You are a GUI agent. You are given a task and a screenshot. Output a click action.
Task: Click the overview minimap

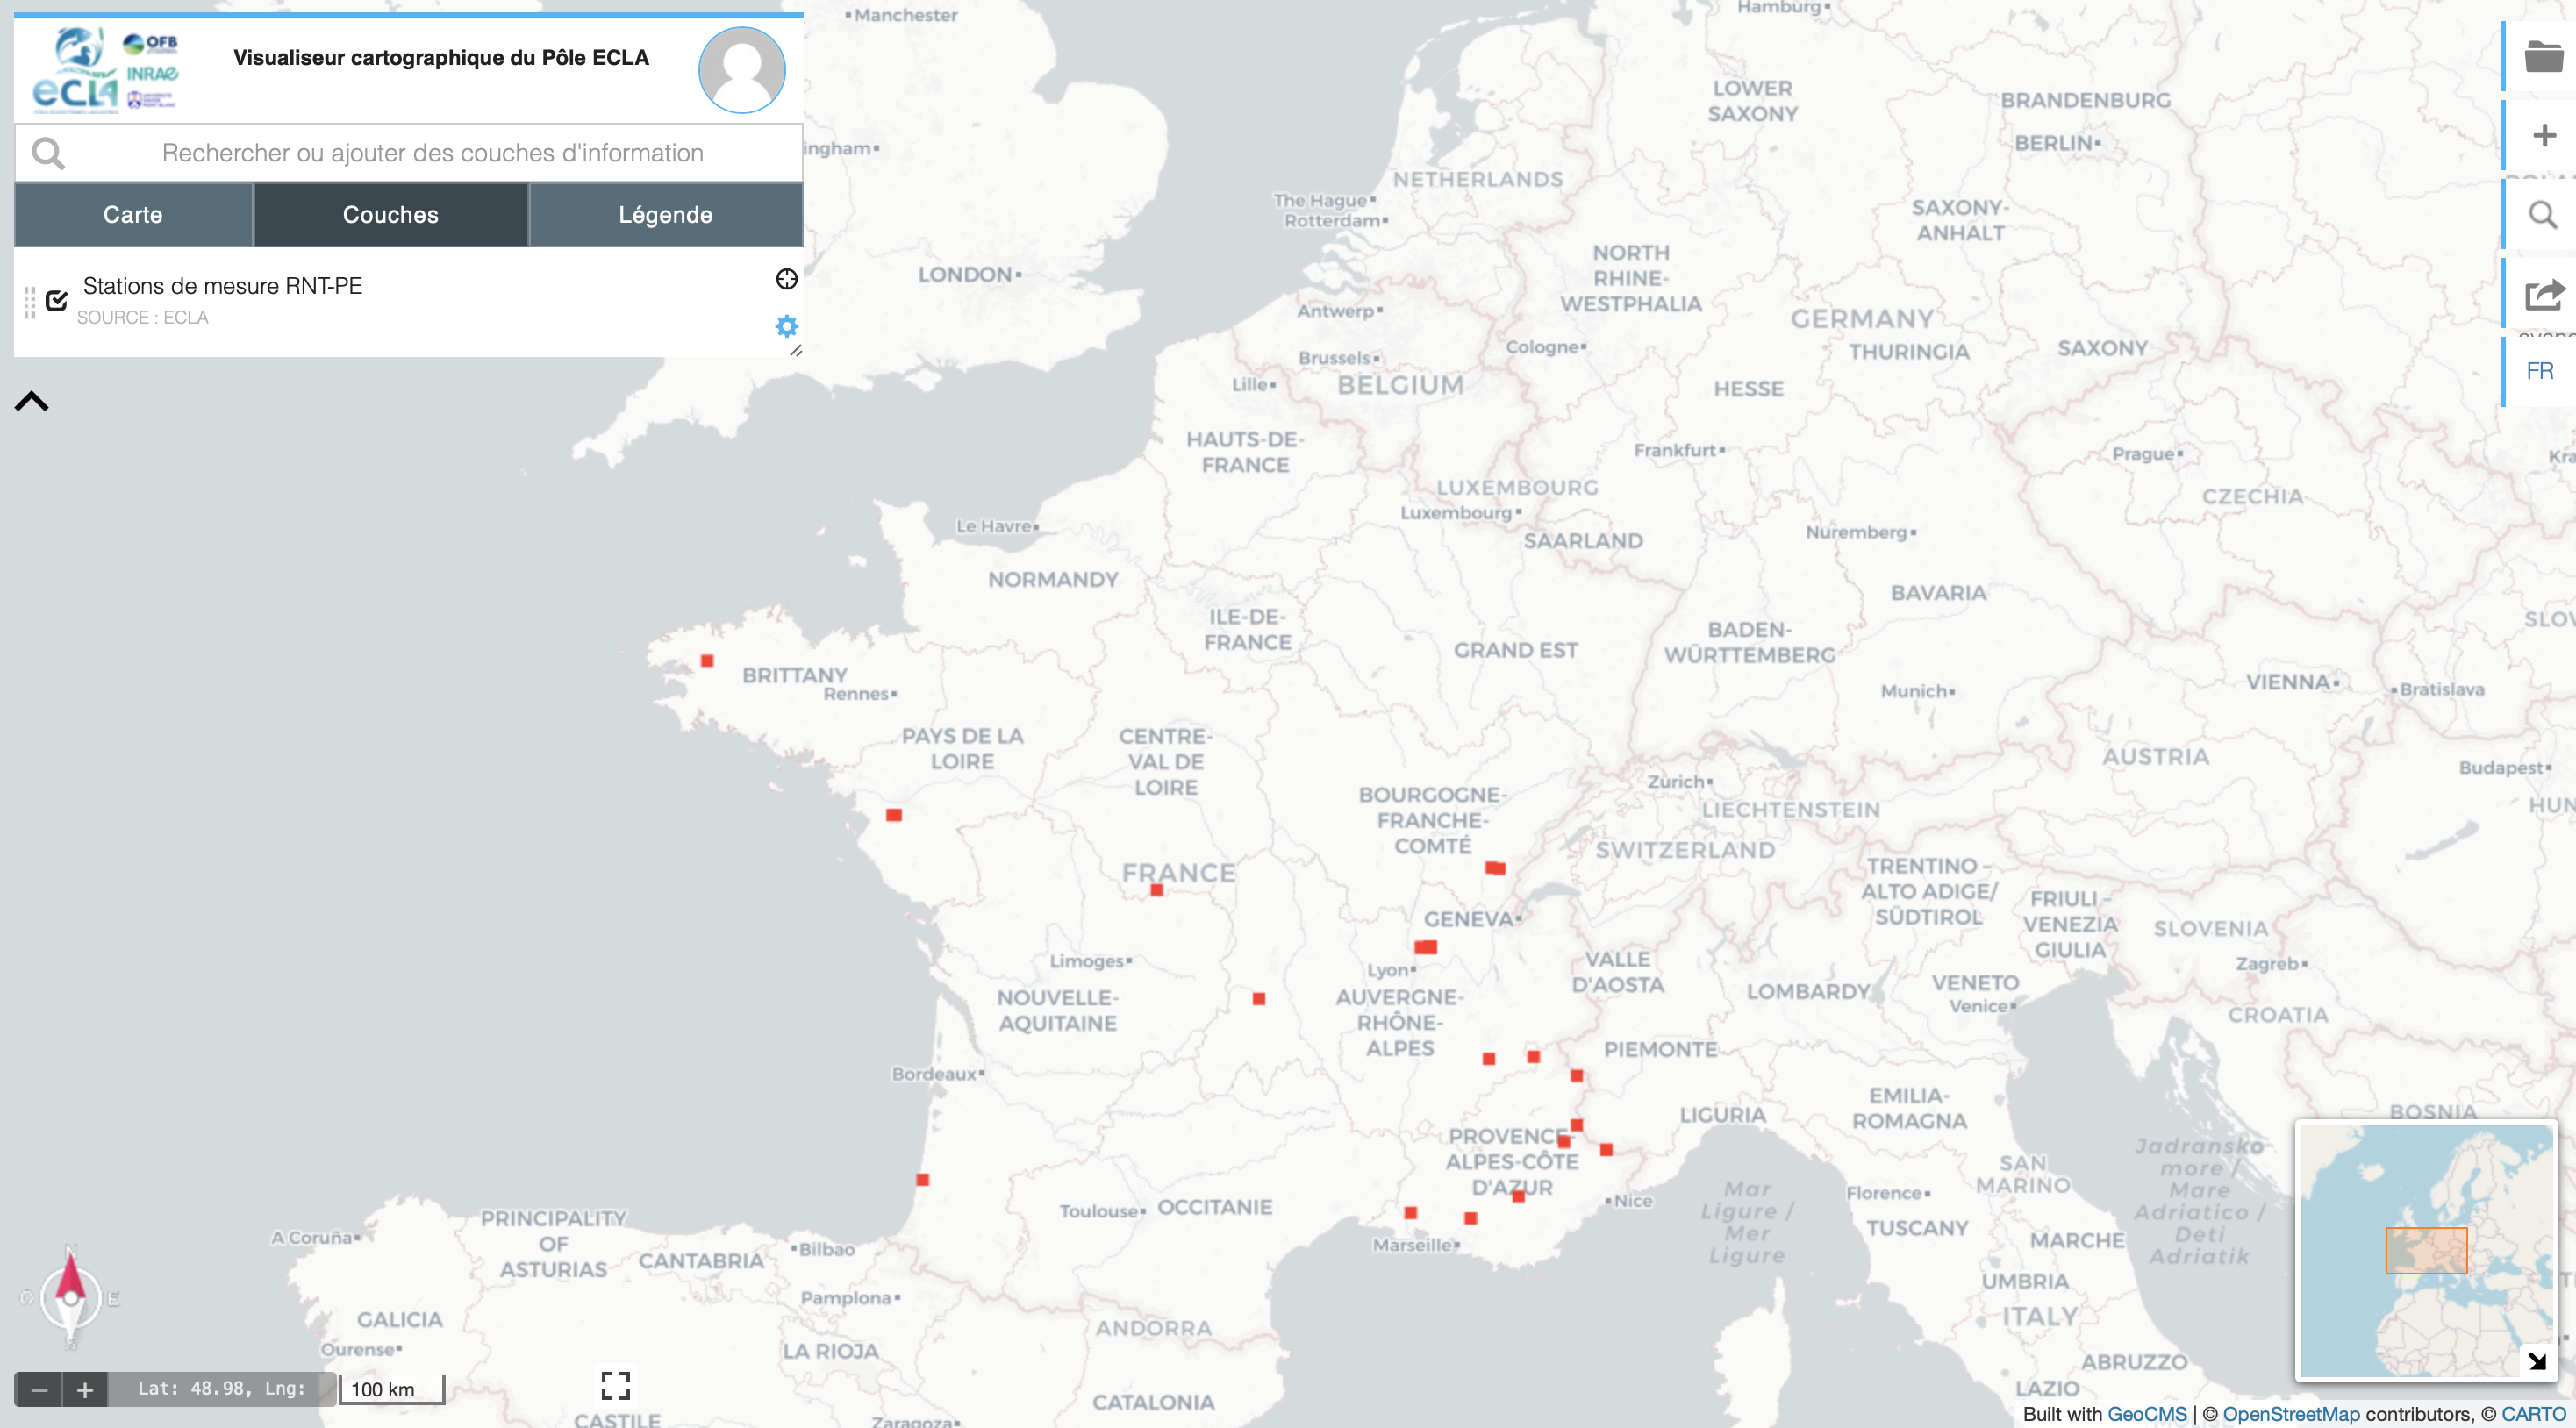pyautogui.click(x=2425, y=1250)
